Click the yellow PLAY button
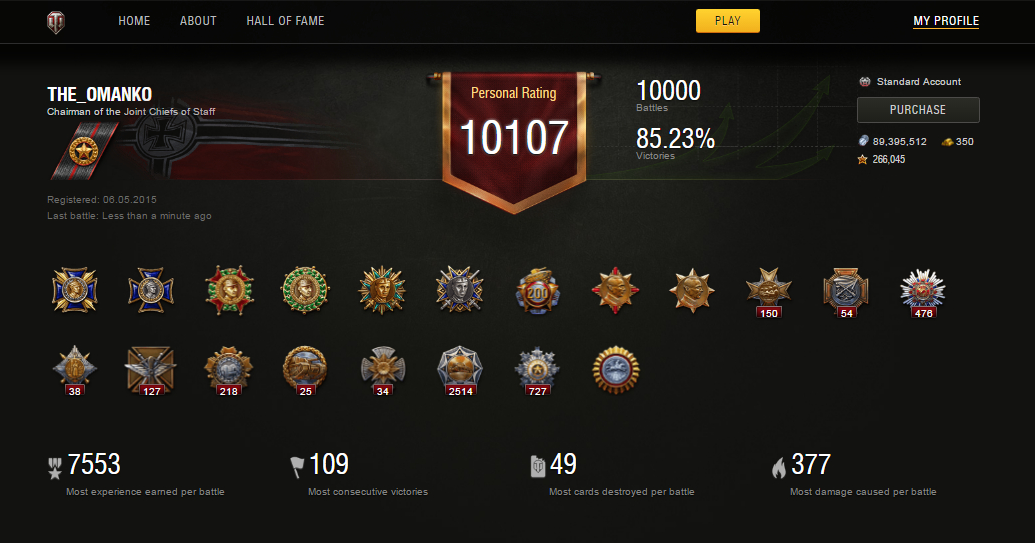1035x543 pixels. [727, 21]
